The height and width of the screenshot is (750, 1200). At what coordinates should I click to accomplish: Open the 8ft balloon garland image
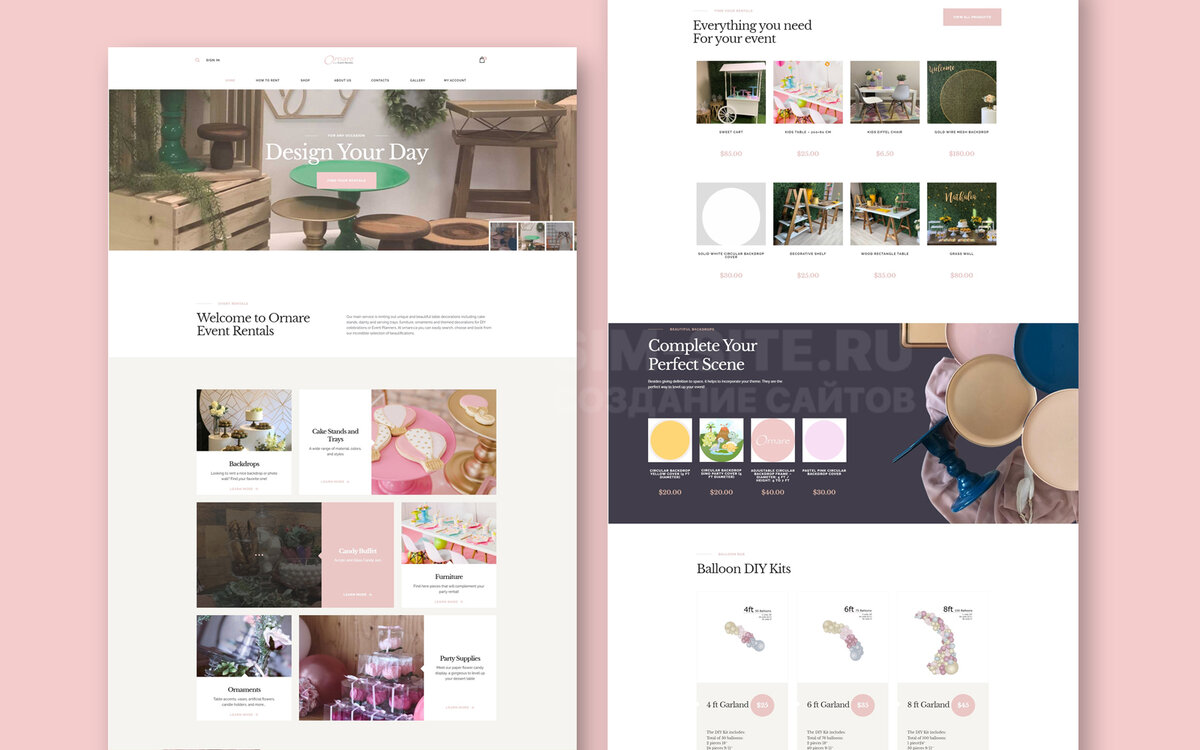pos(942,637)
